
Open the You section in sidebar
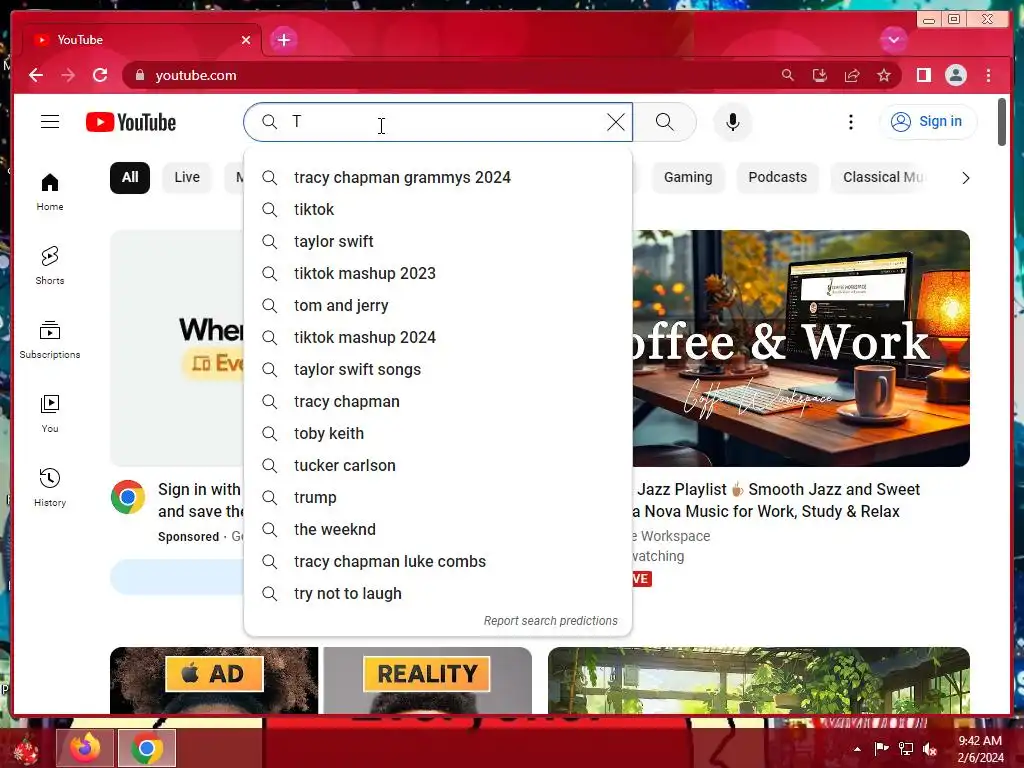point(50,413)
